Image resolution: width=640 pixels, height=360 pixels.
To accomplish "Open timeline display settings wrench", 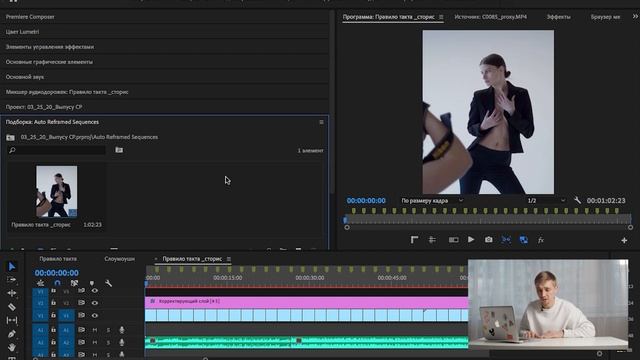I will pyautogui.click(x=109, y=283).
